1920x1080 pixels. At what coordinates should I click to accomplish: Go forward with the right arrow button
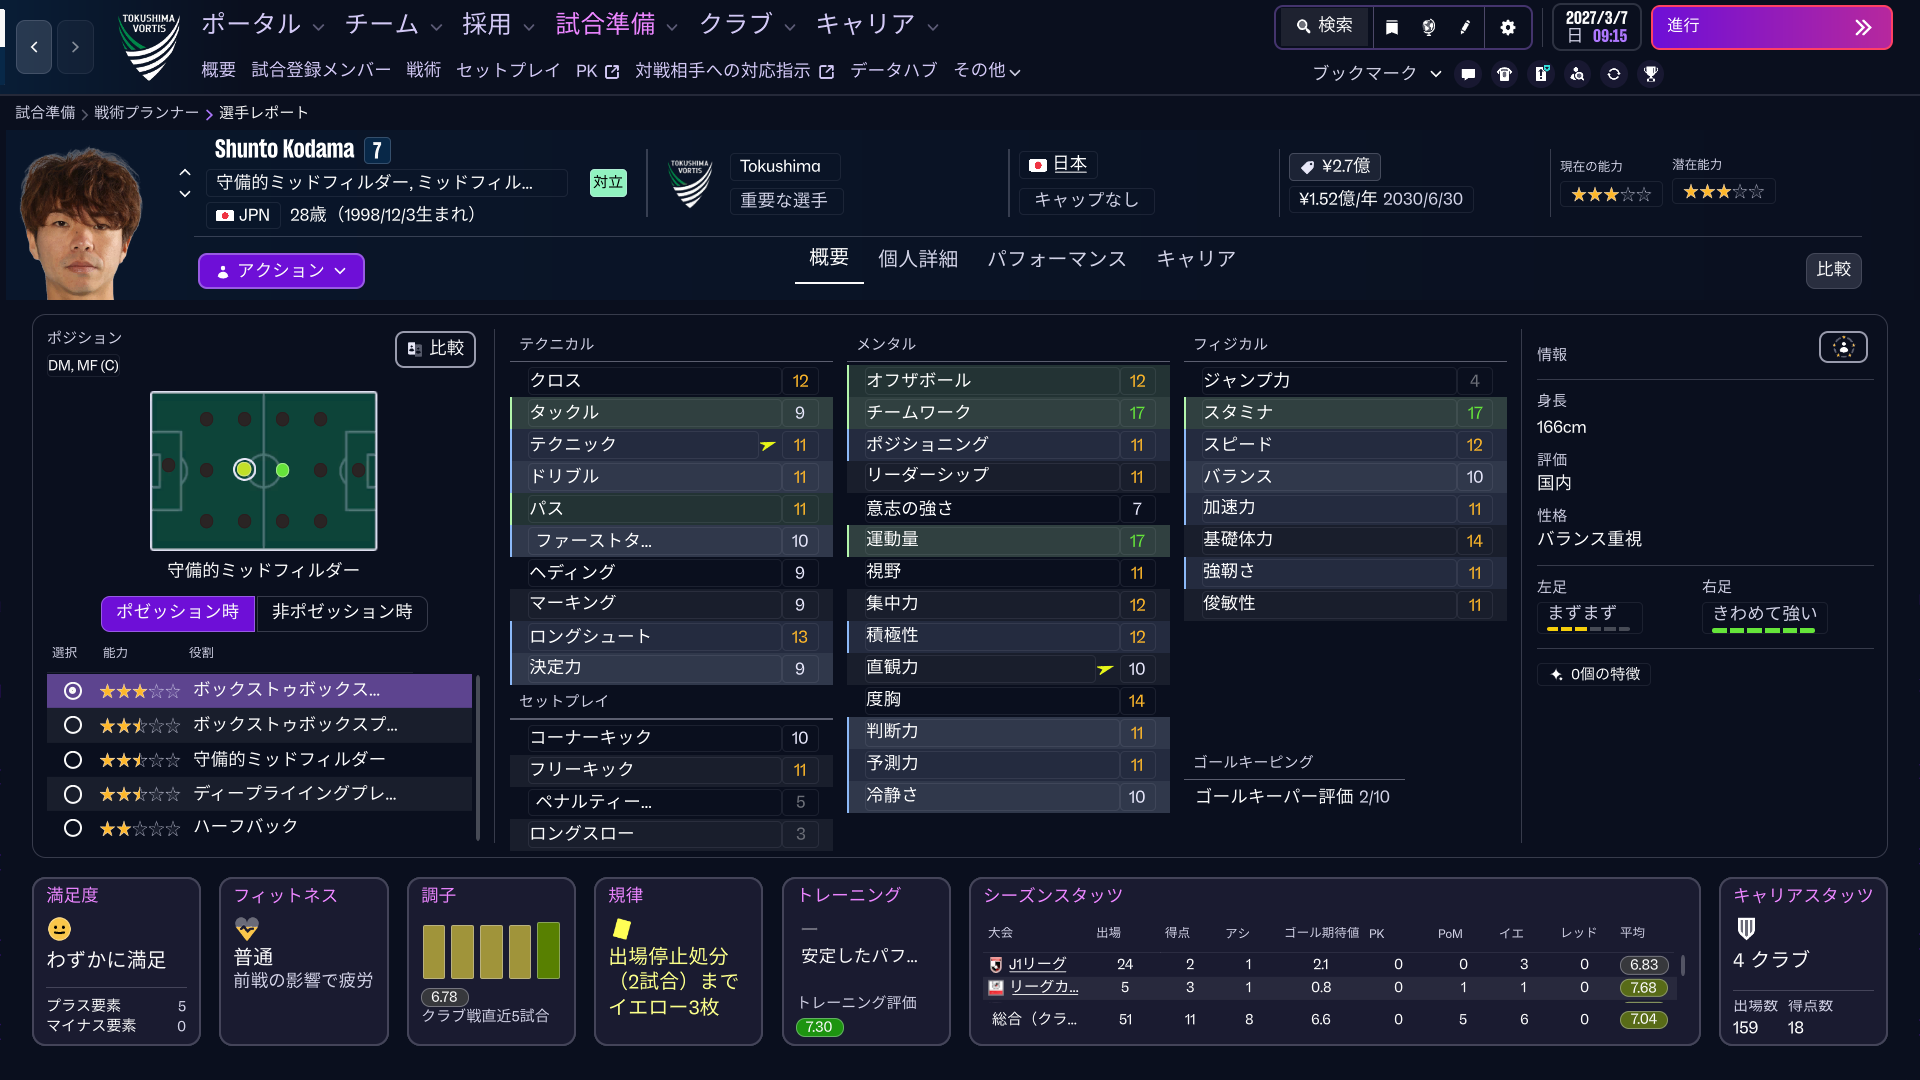(75, 47)
